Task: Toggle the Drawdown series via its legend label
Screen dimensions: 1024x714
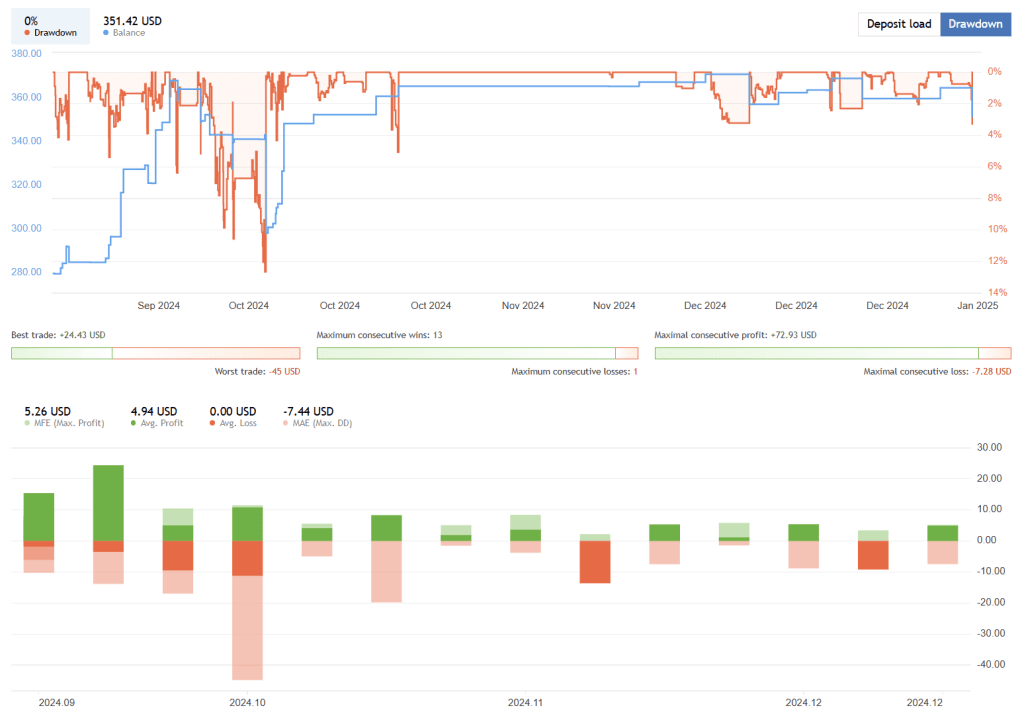Action: [57, 33]
